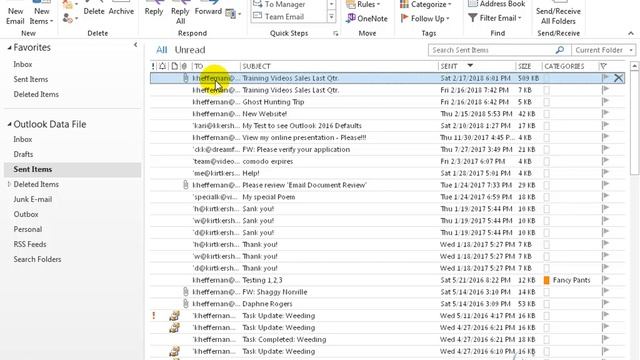
Task: Open the Categorize dropdown
Action: [426, 4]
